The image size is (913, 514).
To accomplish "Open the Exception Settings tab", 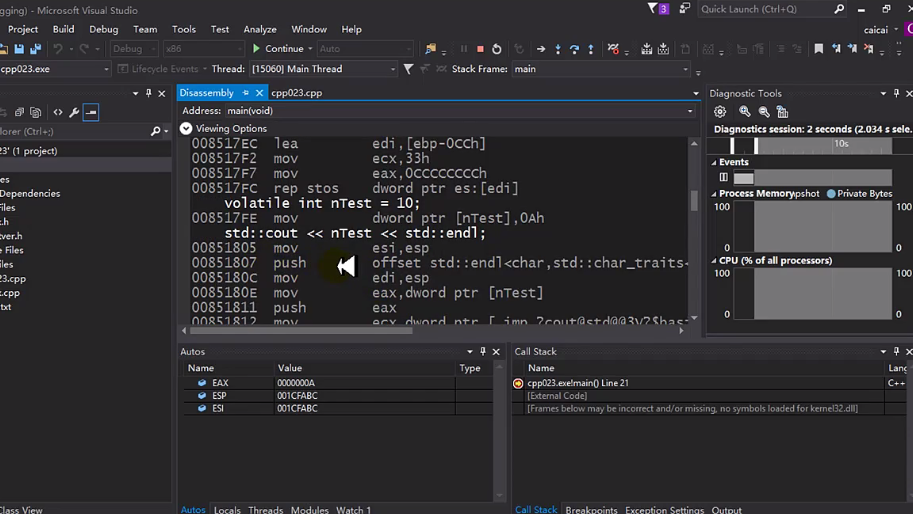I will point(664,509).
